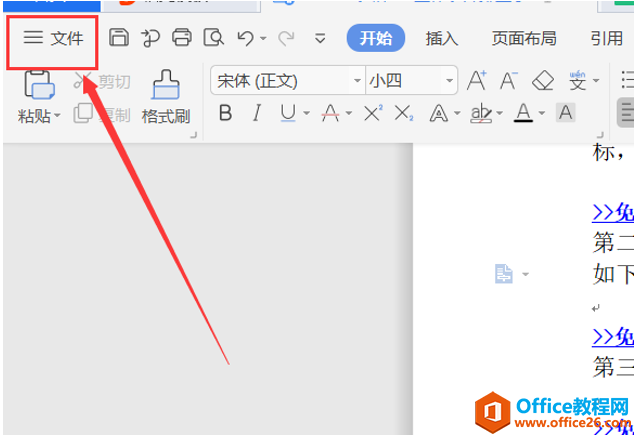
Task: Decrease font size with A- icon
Action: 509,81
